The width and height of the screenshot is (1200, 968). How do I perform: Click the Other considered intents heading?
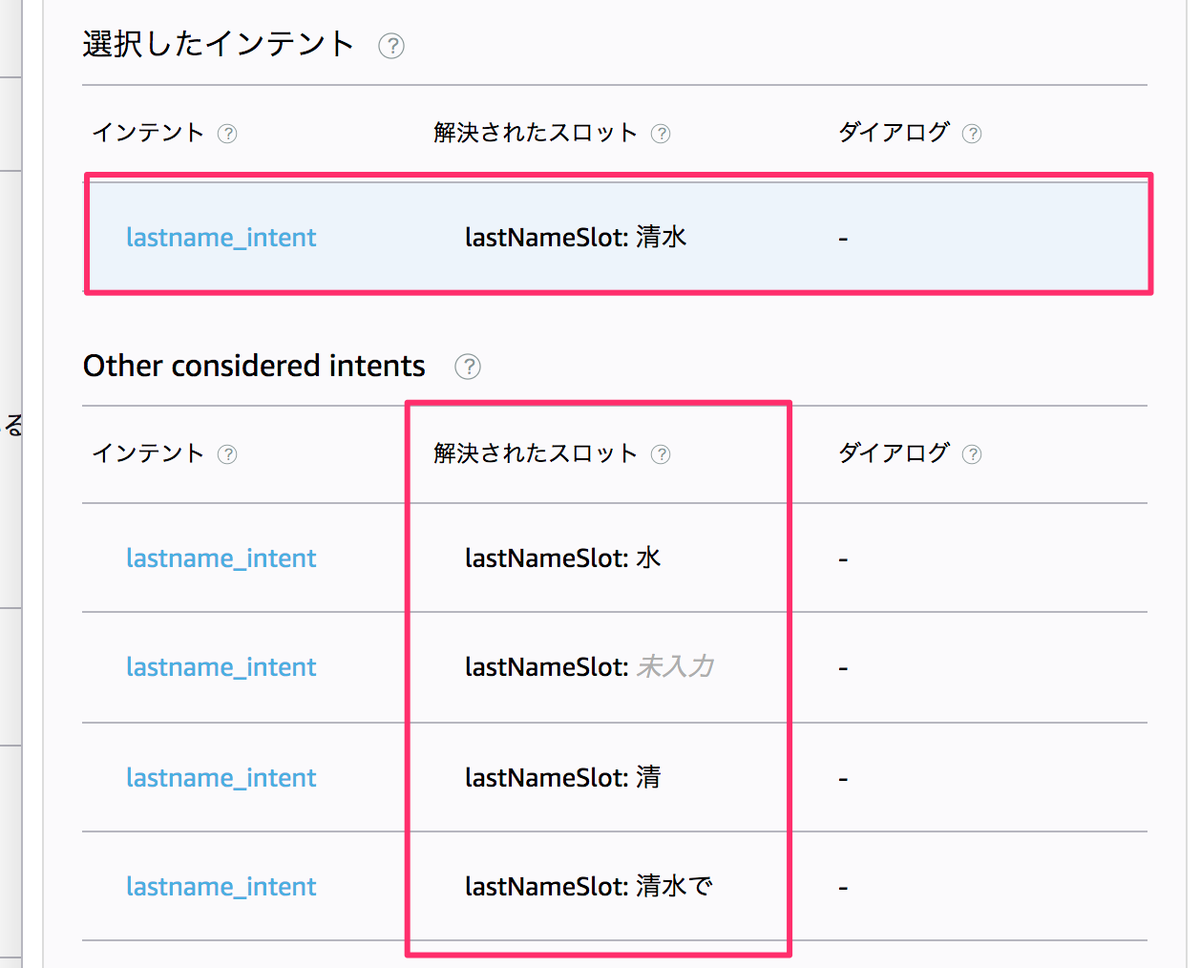coord(254,366)
